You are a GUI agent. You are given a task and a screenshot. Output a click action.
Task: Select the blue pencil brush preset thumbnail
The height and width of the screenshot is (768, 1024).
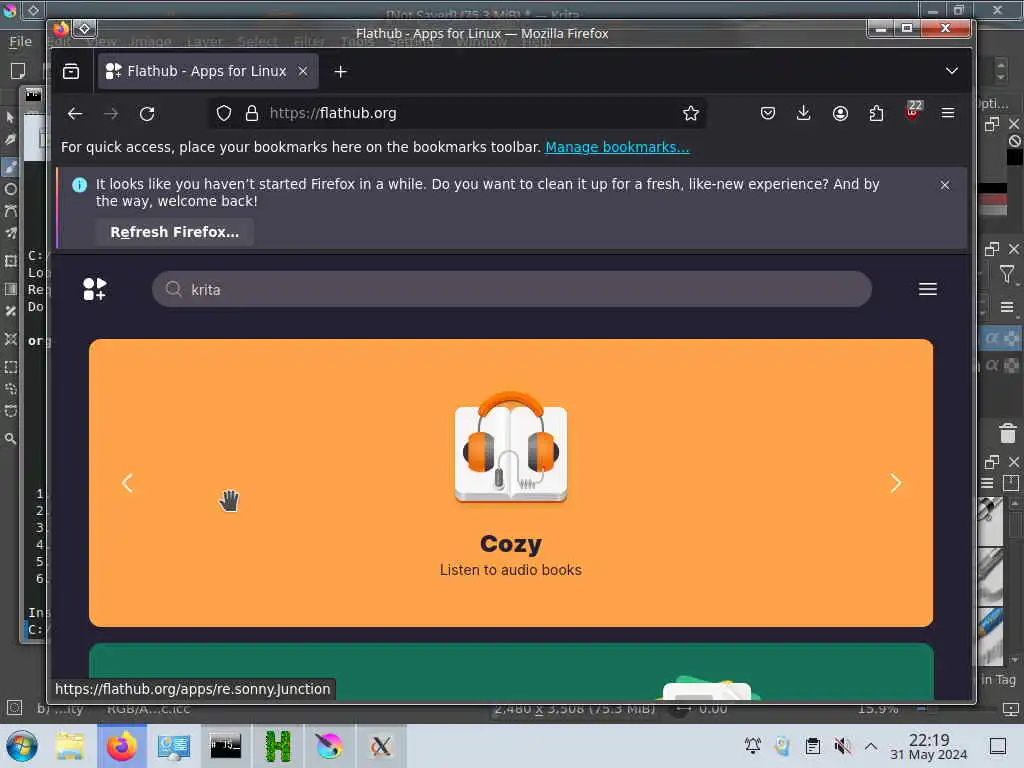click(x=990, y=635)
